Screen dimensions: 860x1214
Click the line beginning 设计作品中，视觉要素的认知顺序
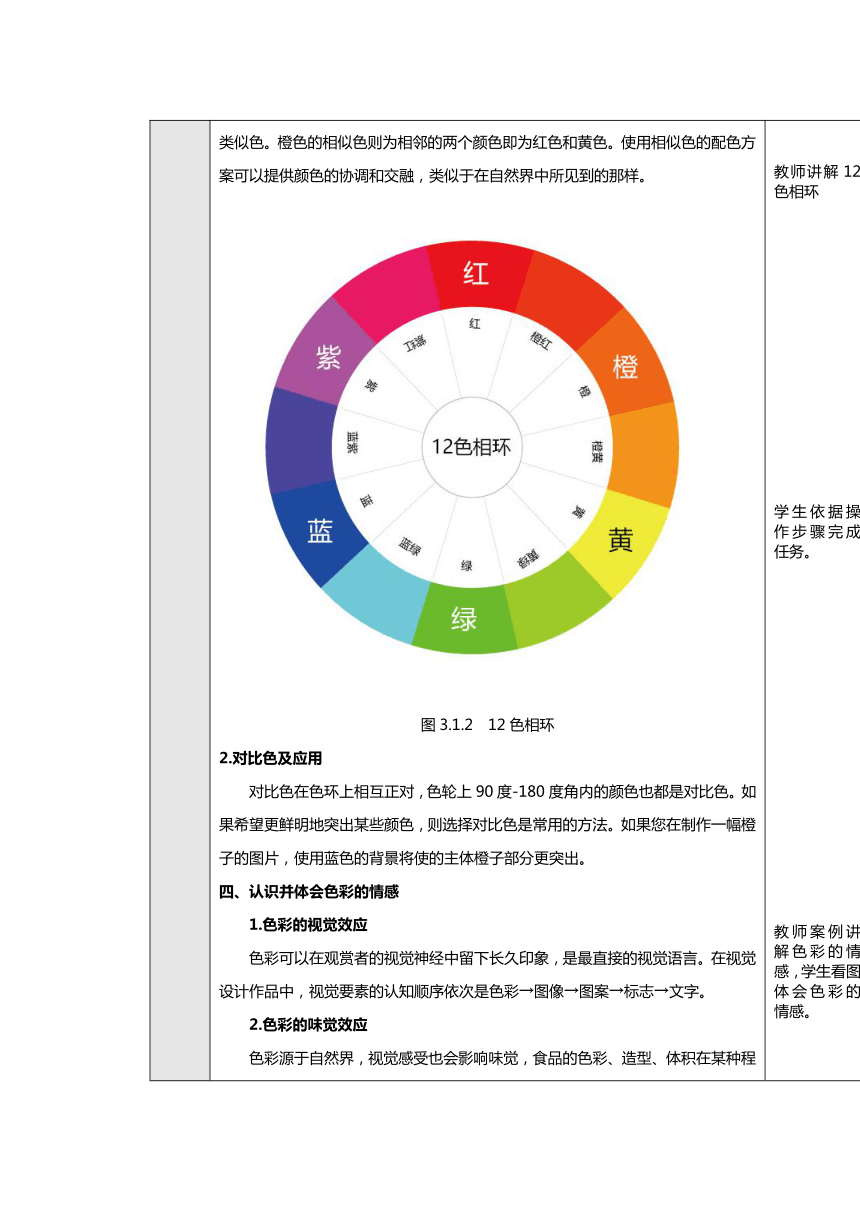(x=465, y=992)
